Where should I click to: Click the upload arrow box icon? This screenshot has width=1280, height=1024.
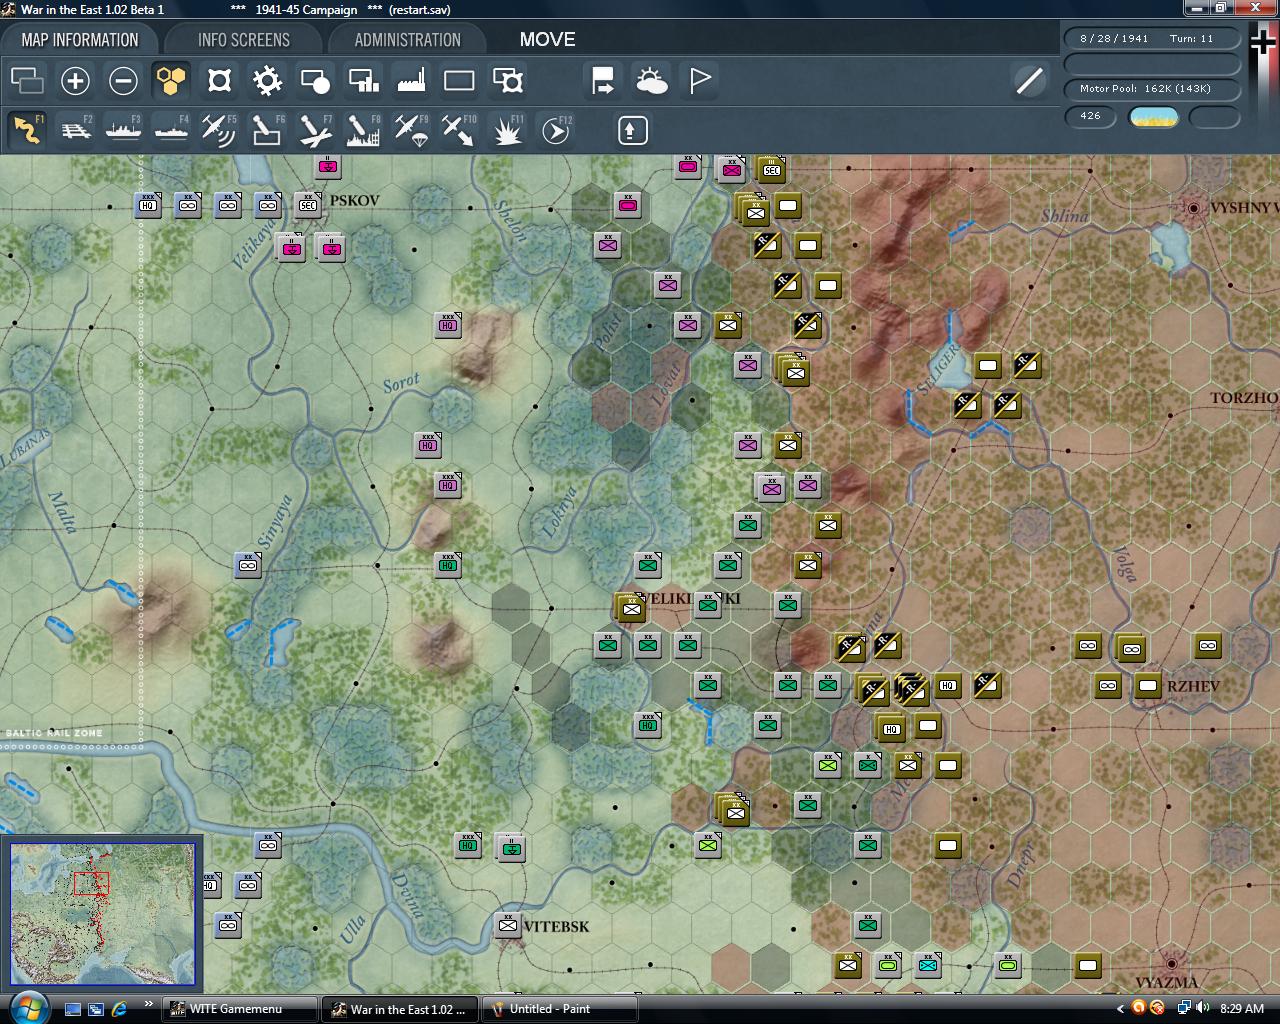click(632, 130)
